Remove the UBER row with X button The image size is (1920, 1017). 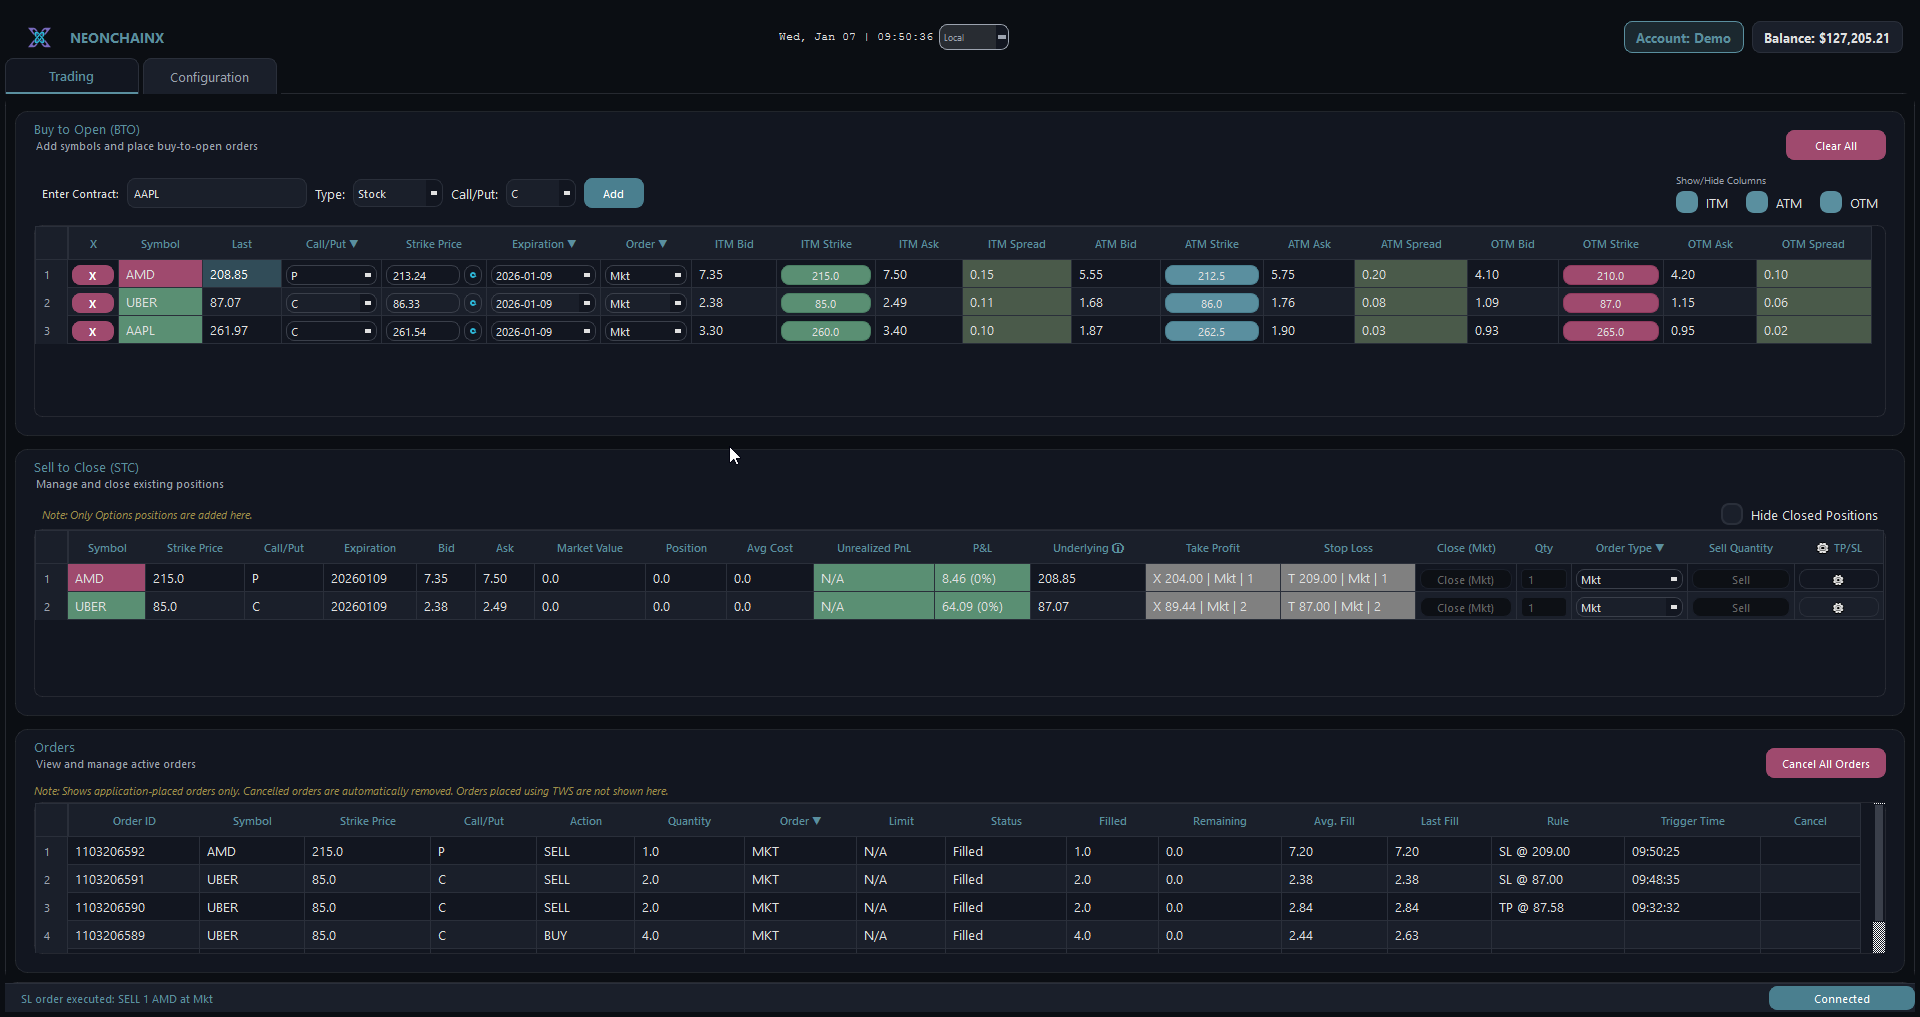(x=93, y=303)
